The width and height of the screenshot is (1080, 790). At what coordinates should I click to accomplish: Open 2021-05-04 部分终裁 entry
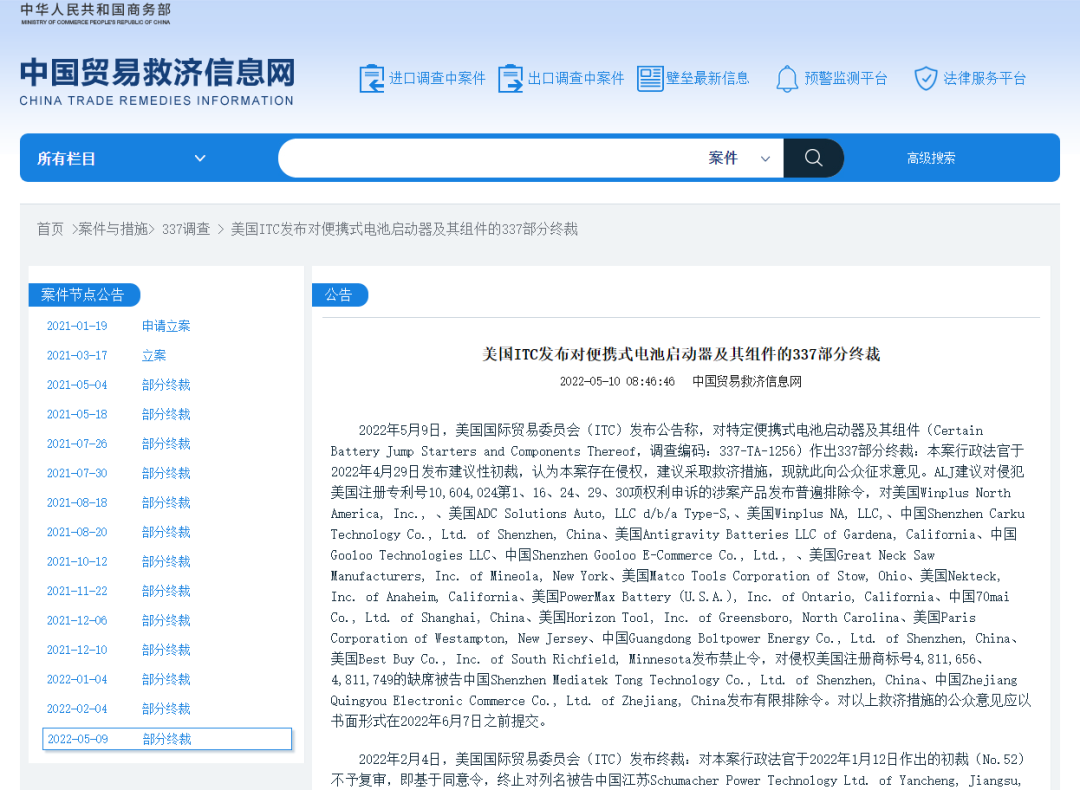(x=118, y=385)
